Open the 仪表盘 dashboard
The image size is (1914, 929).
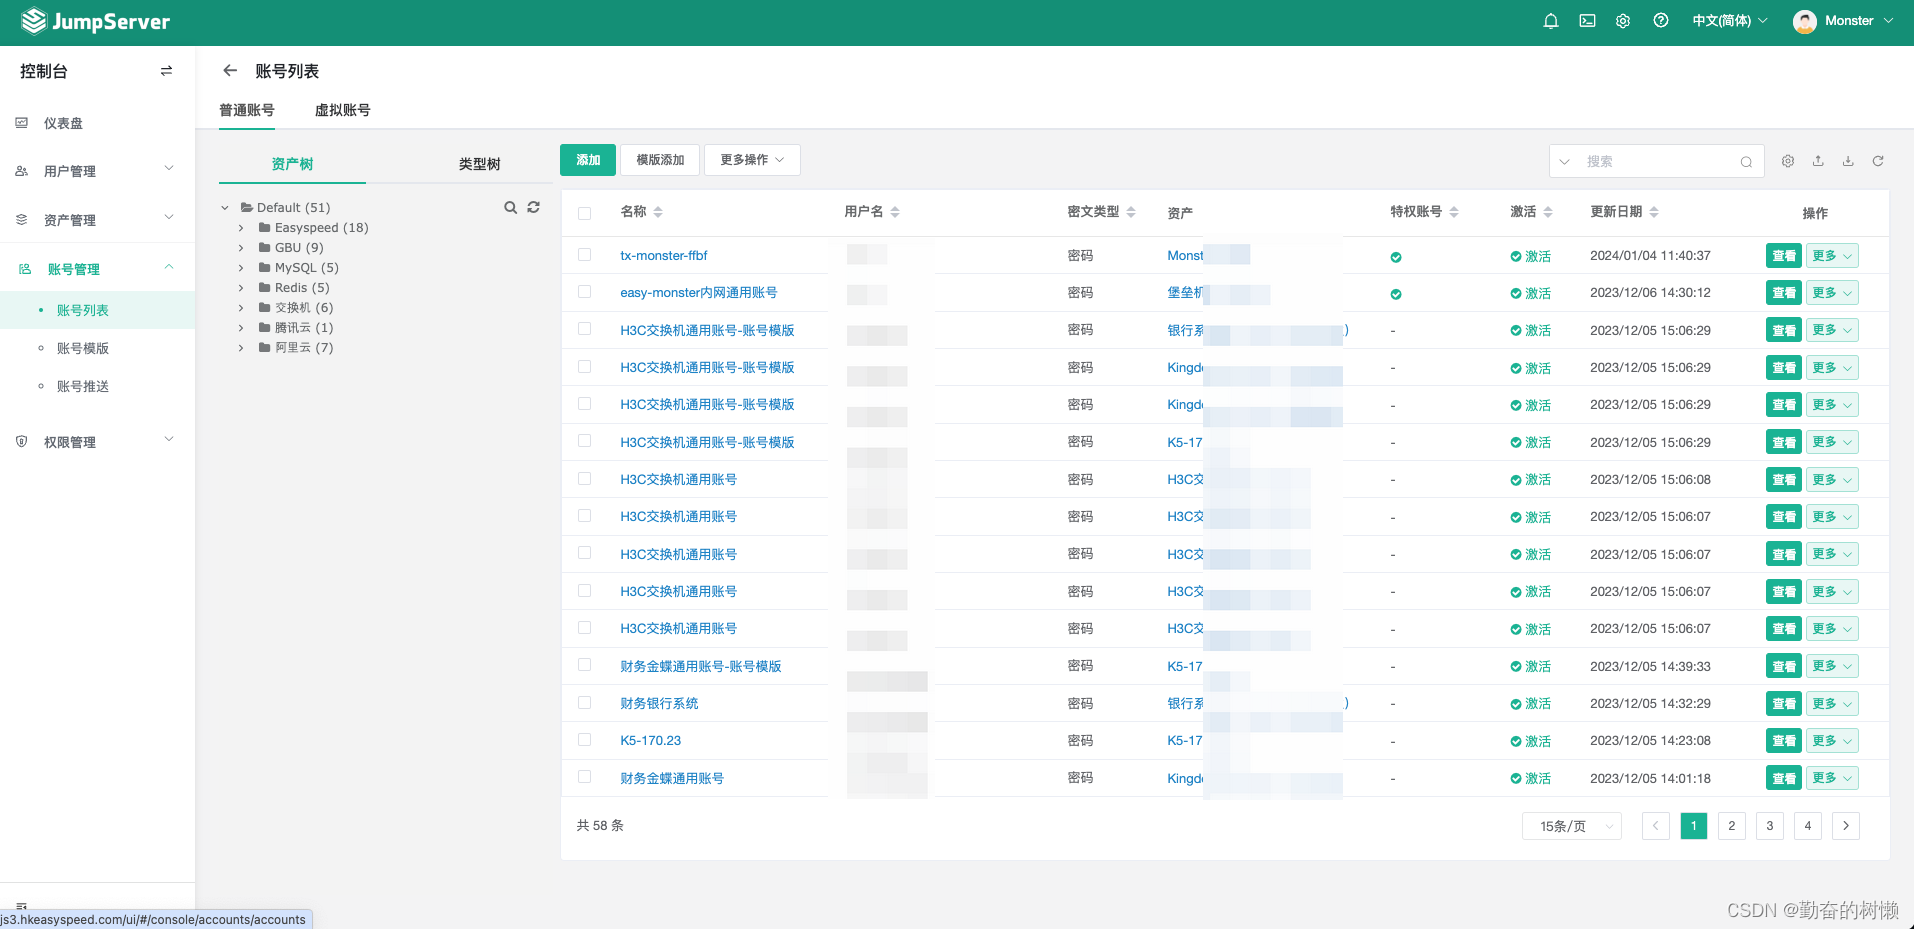(x=63, y=123)
